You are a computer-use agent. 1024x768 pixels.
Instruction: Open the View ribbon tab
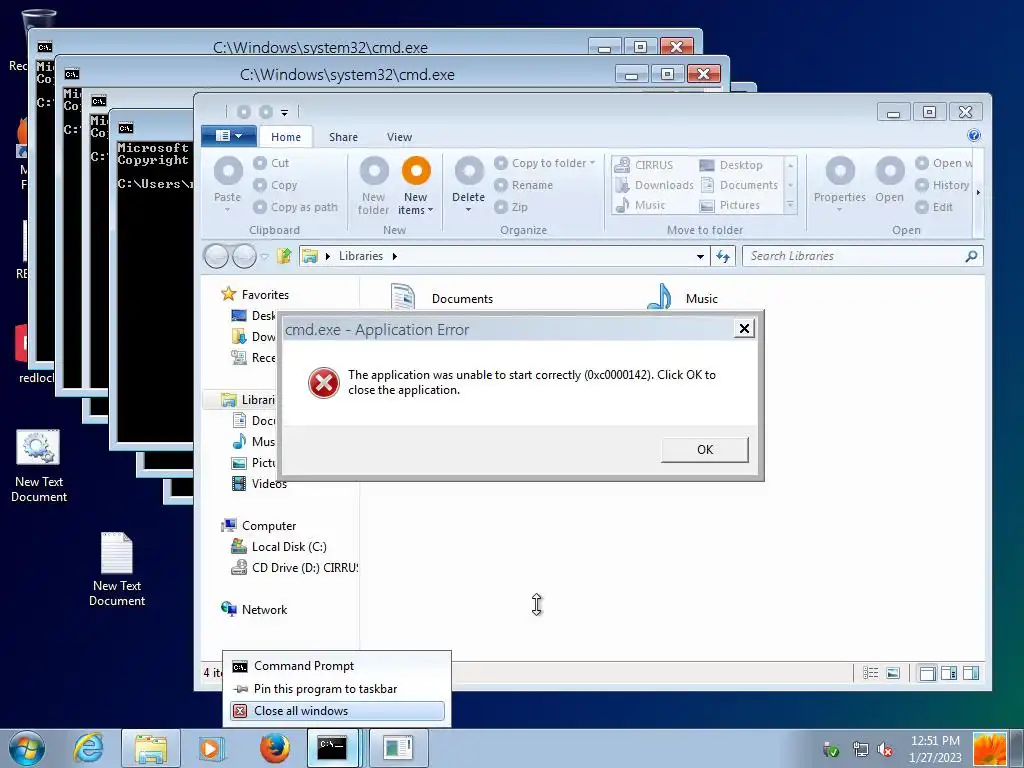399,137
